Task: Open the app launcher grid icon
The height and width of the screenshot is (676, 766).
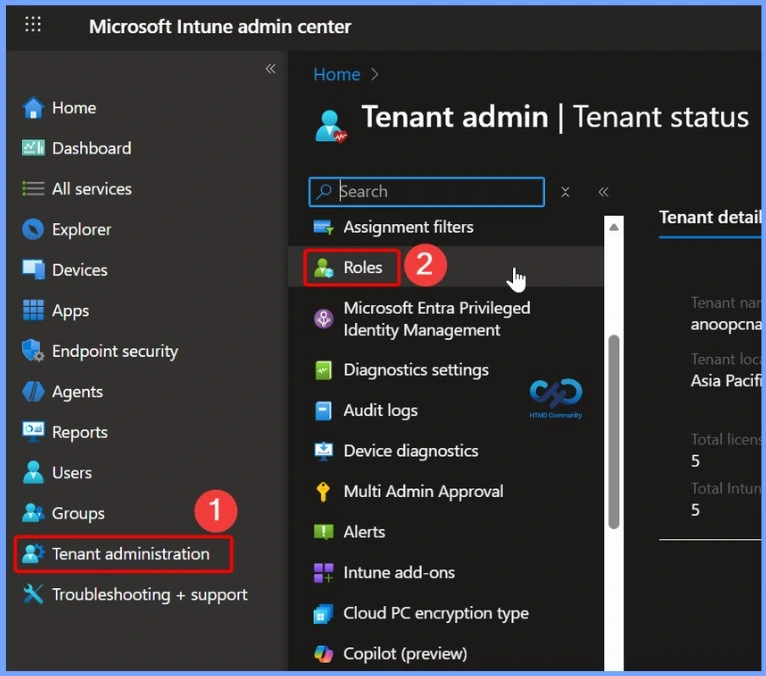Action: pyautogui.click(x=33, y=23)
